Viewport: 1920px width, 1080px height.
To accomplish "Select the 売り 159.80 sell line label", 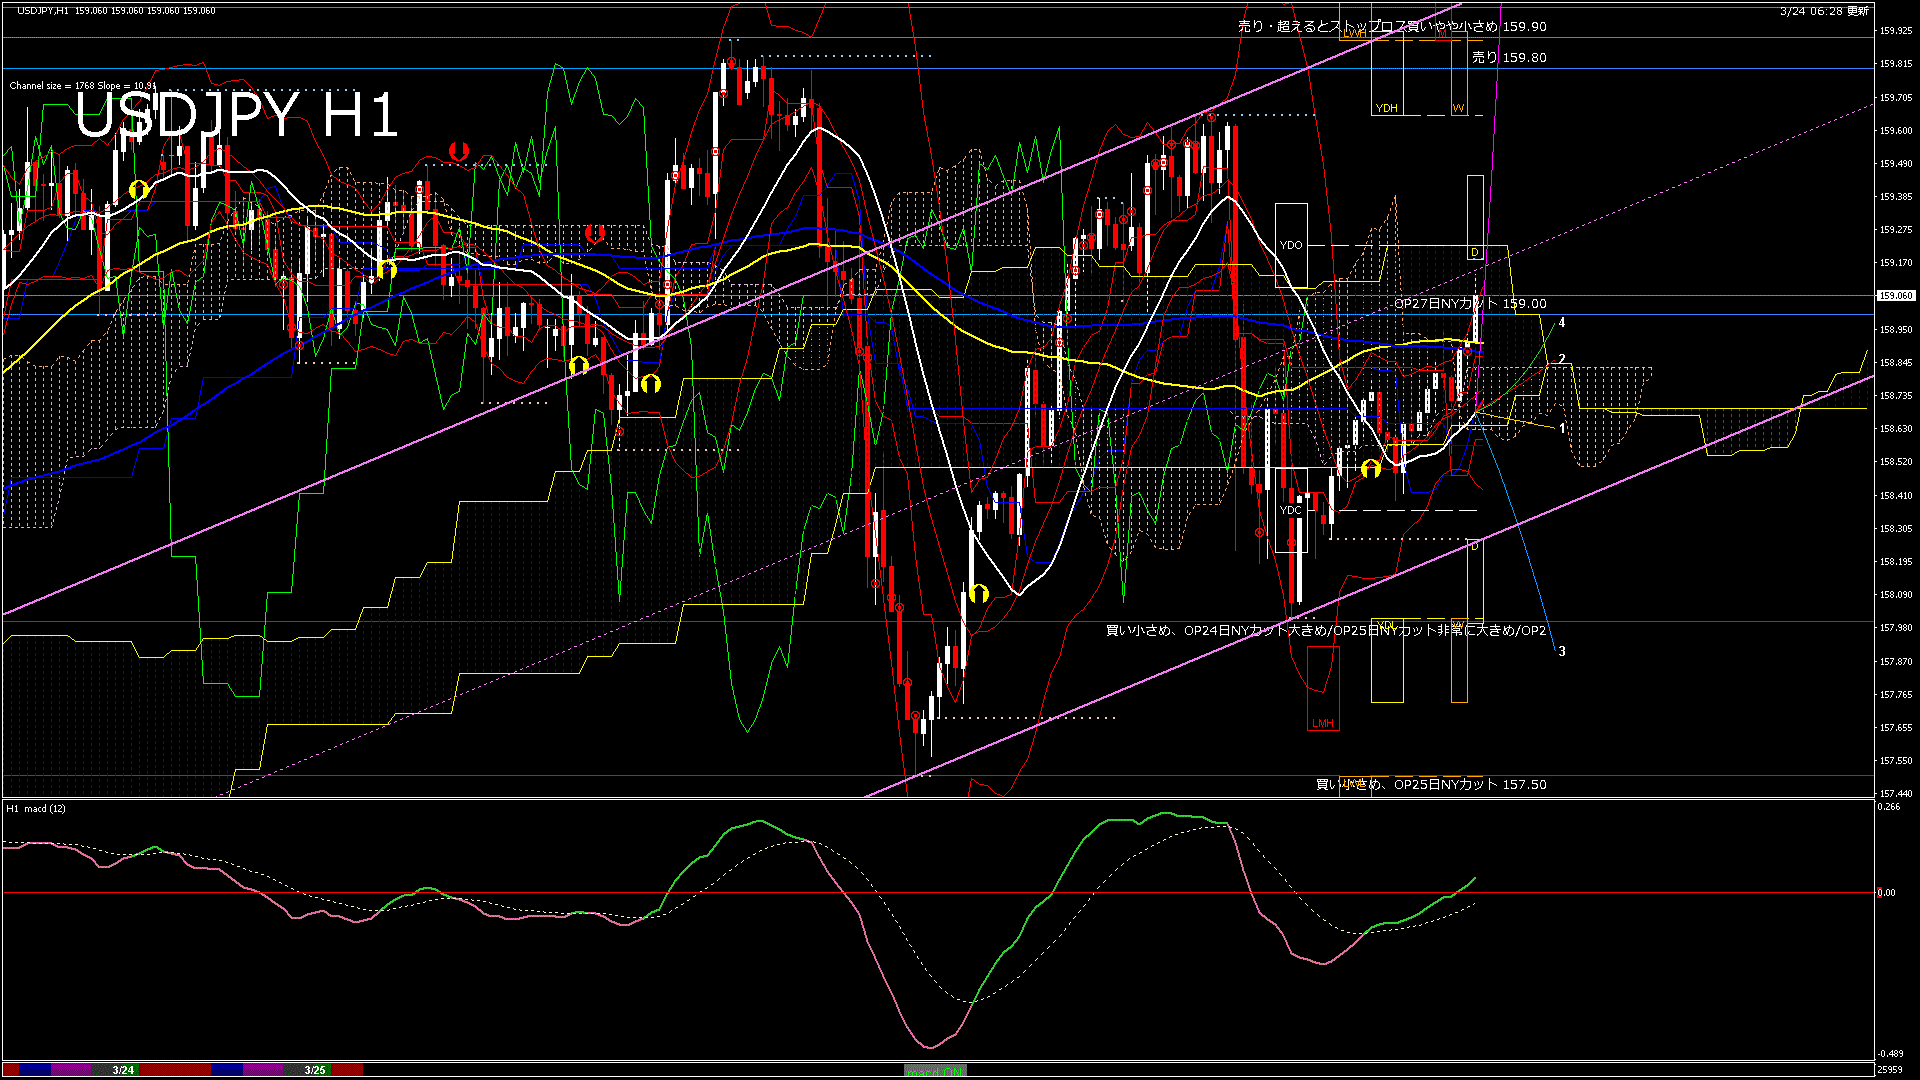I will coord(1509,58).
